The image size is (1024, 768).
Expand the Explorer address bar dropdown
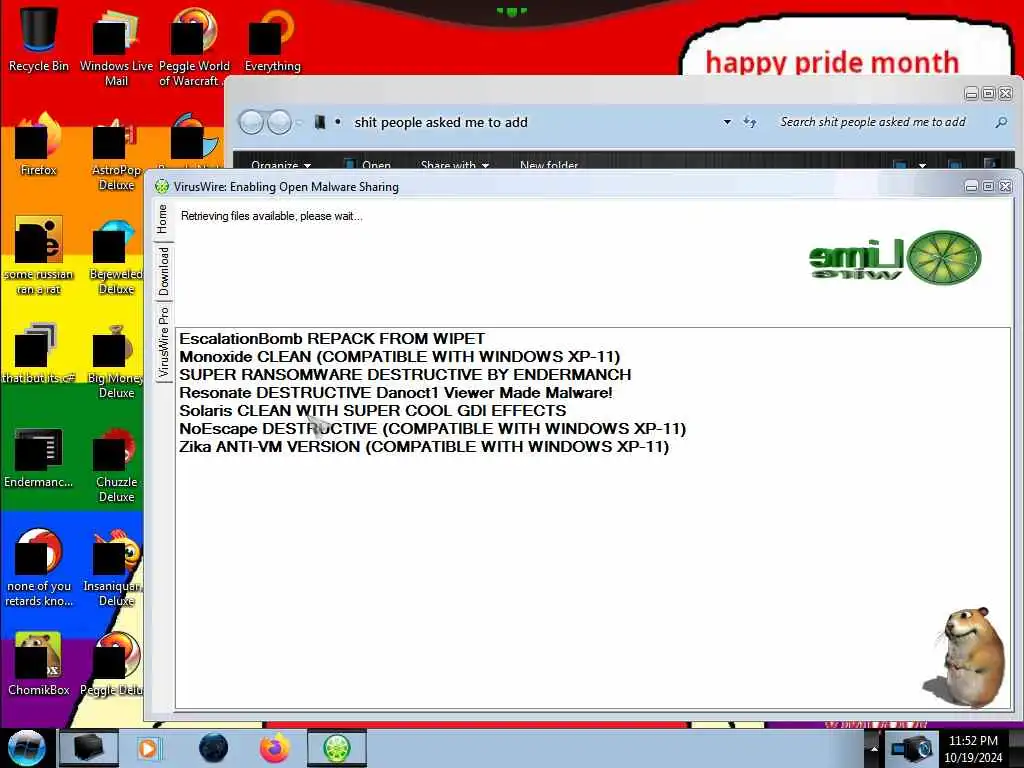click(727, 122)
